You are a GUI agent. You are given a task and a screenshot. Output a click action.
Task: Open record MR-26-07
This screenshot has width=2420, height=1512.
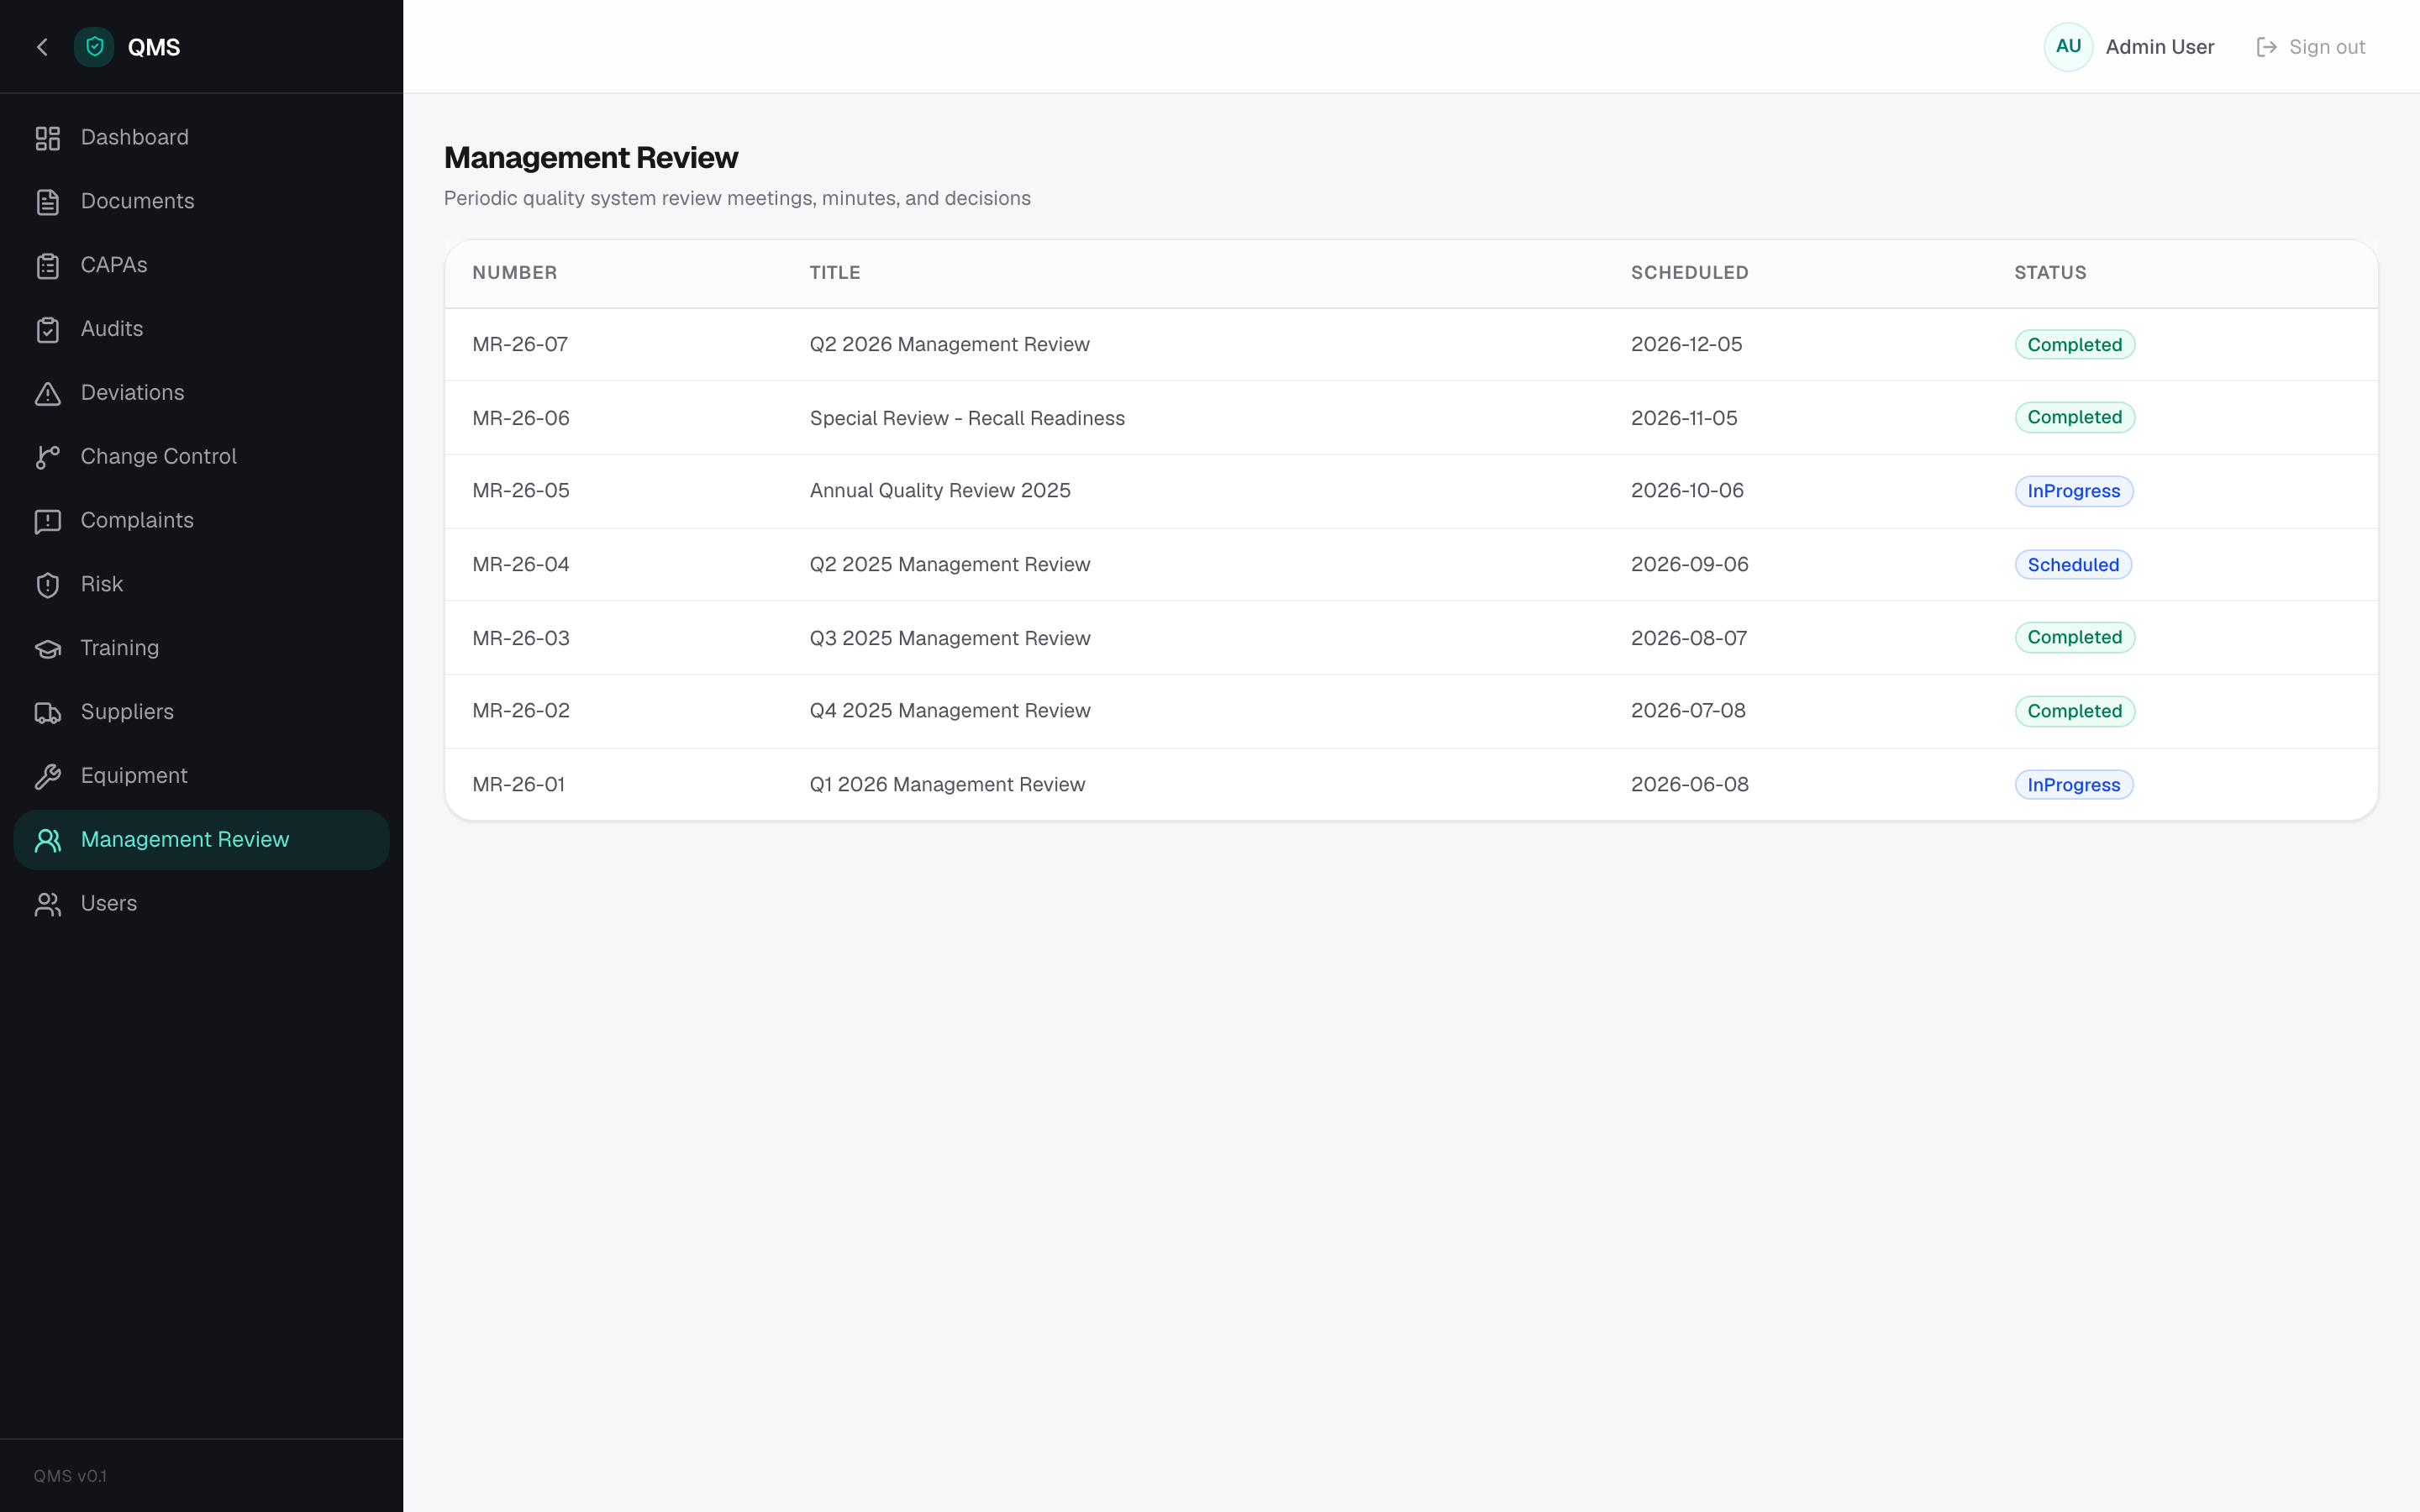click(x=1411, y=344)
